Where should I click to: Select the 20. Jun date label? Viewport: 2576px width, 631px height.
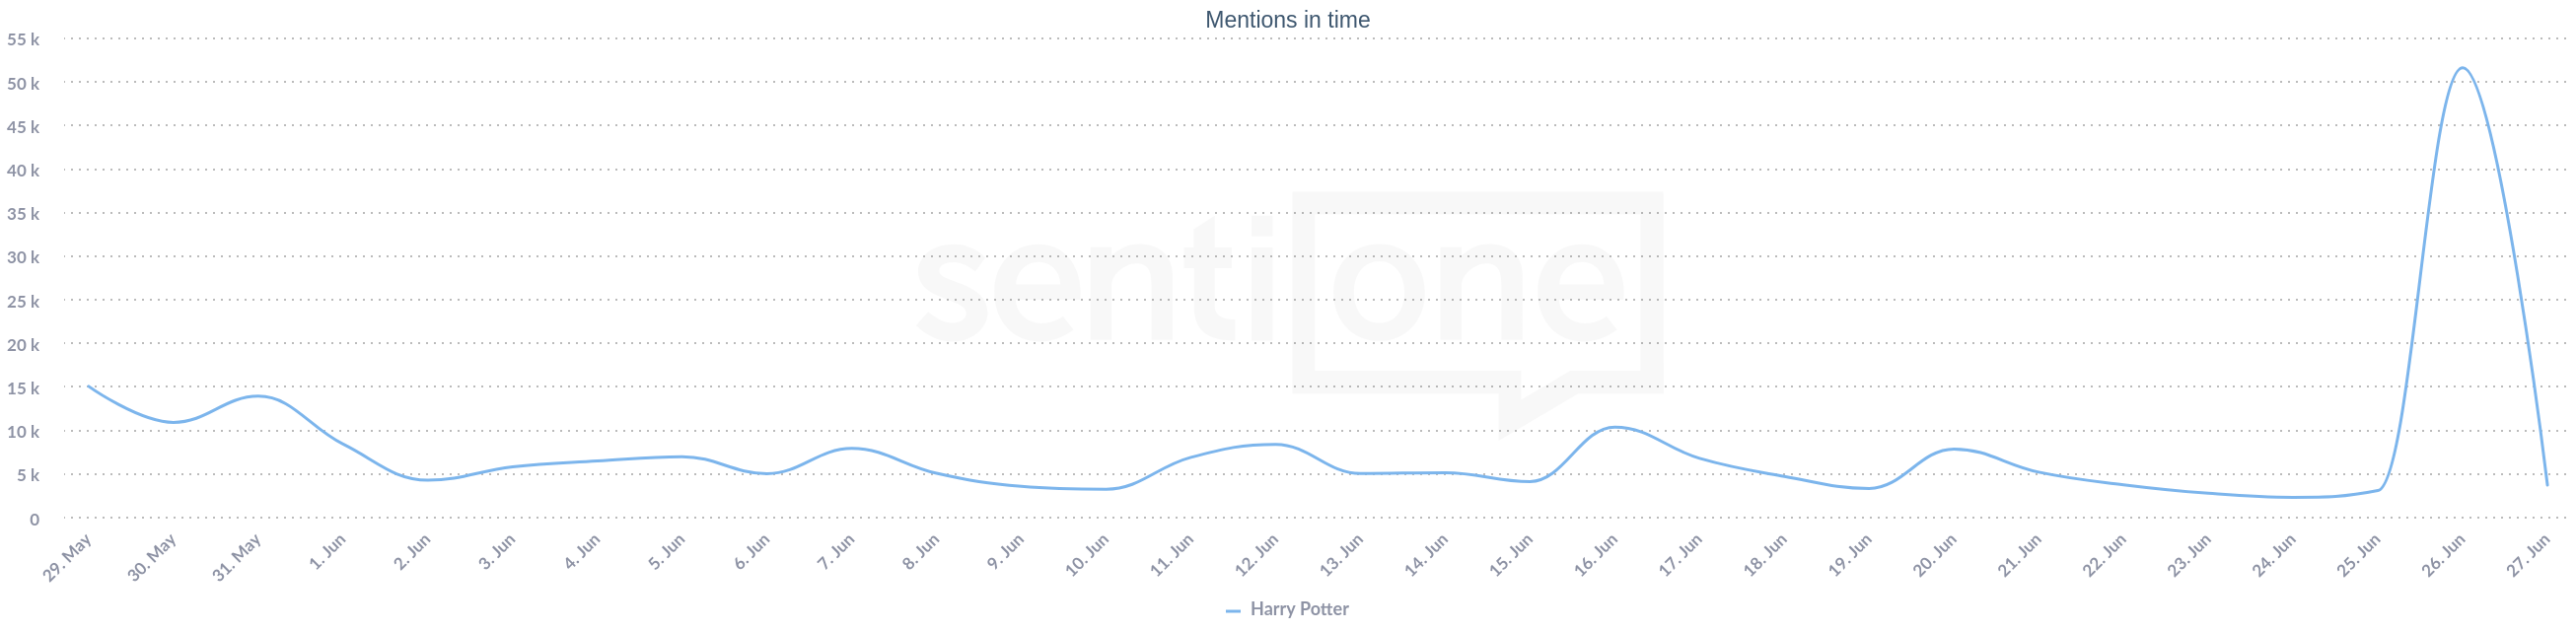pos(1935,555)
